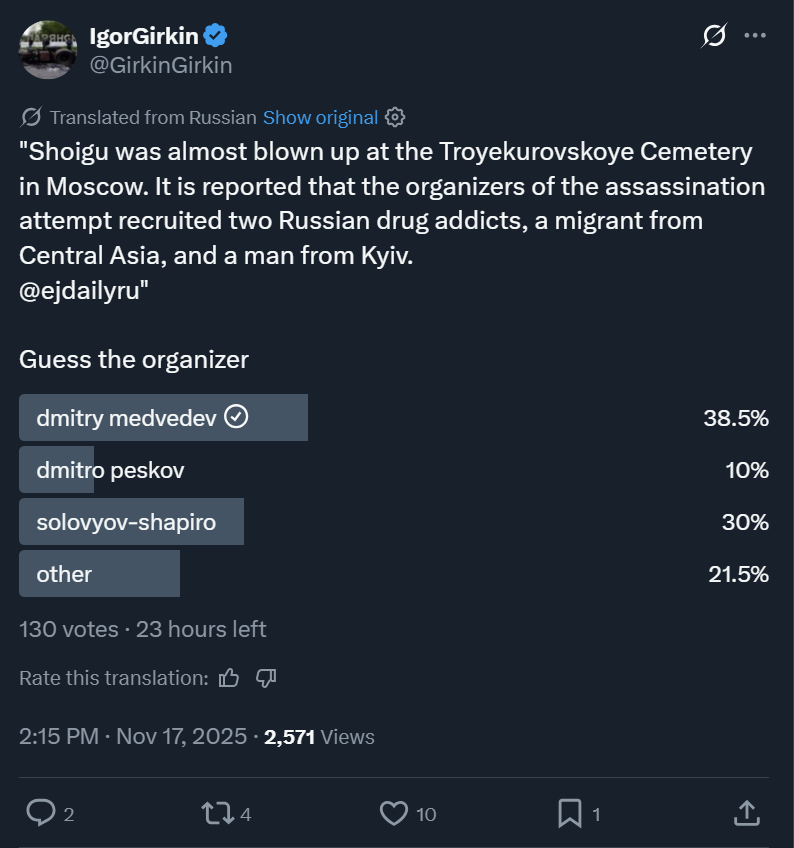
Task: Click the reply speech bubble icon
Action: click(40, 813)
